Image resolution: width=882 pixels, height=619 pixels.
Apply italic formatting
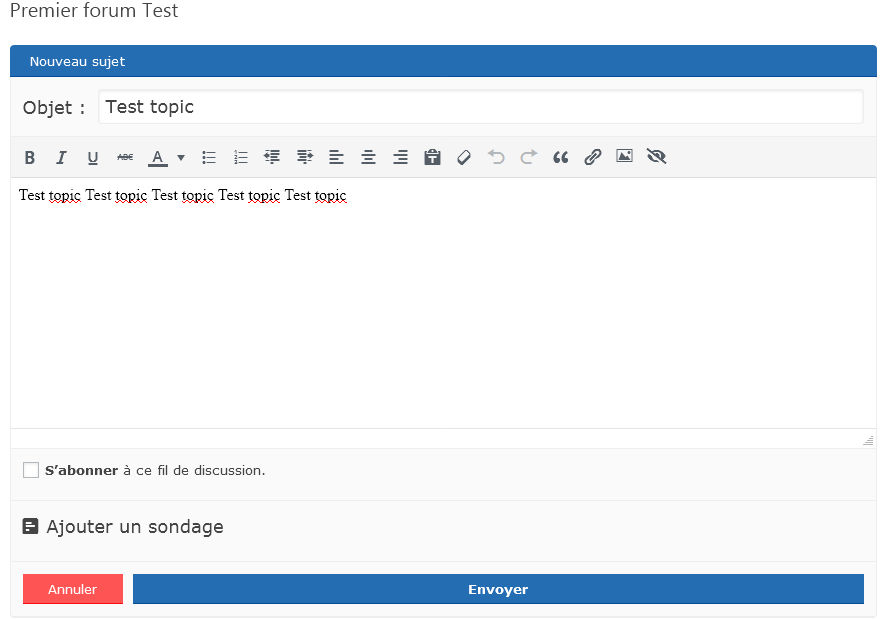[x=61, y=157]
